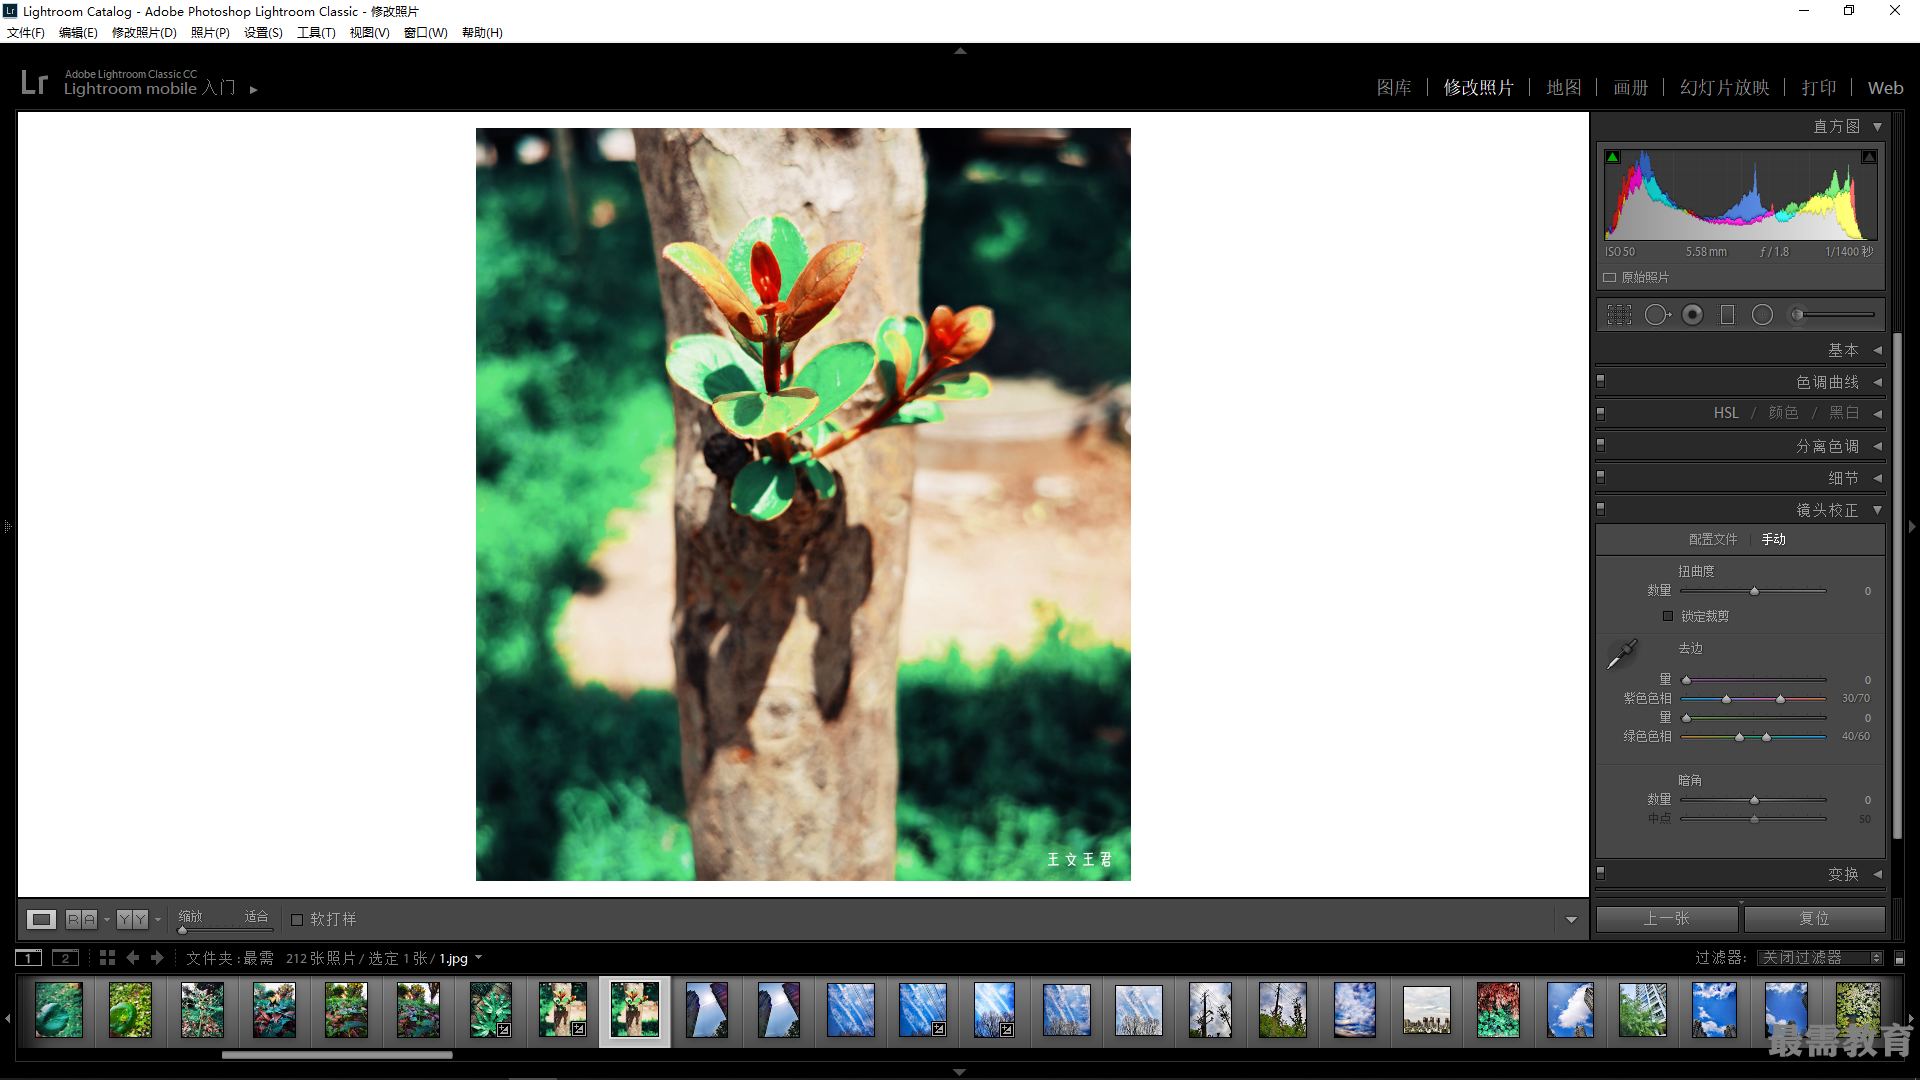Click the HSL label in panel header

coord(1726,413)
